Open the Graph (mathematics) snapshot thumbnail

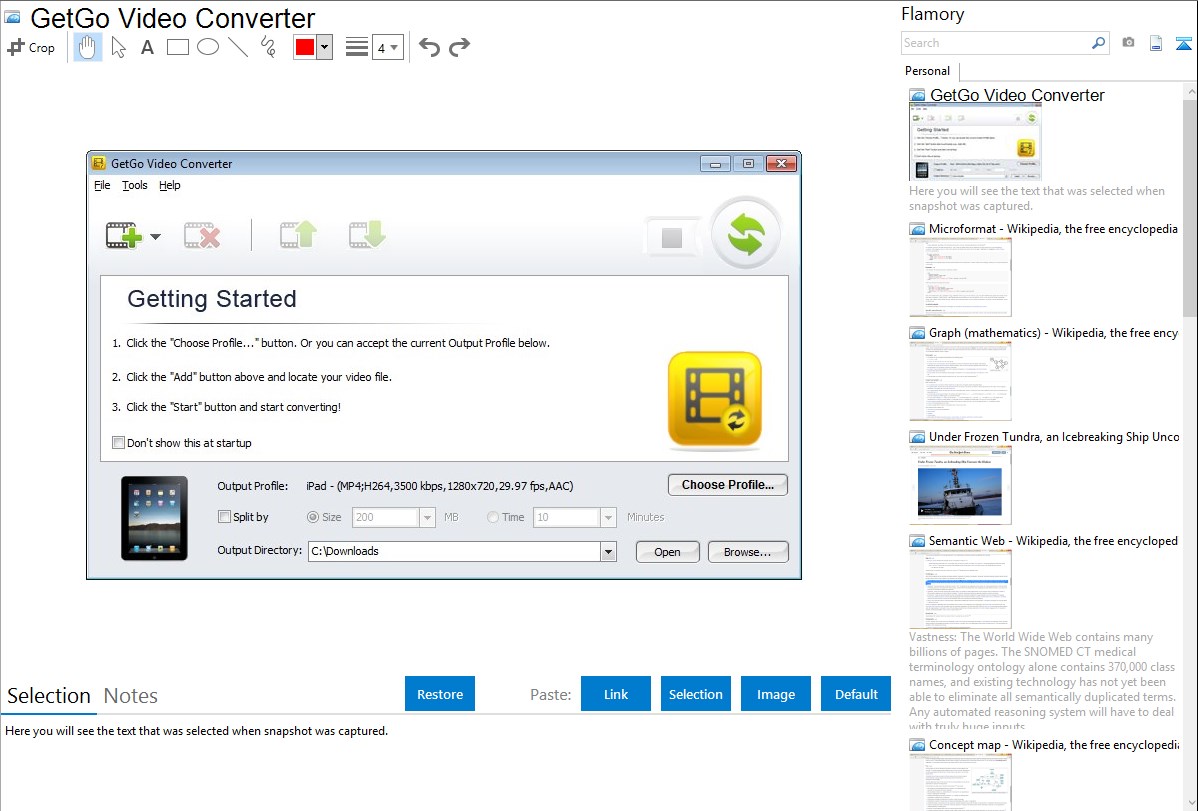click(x=960, y=381)
